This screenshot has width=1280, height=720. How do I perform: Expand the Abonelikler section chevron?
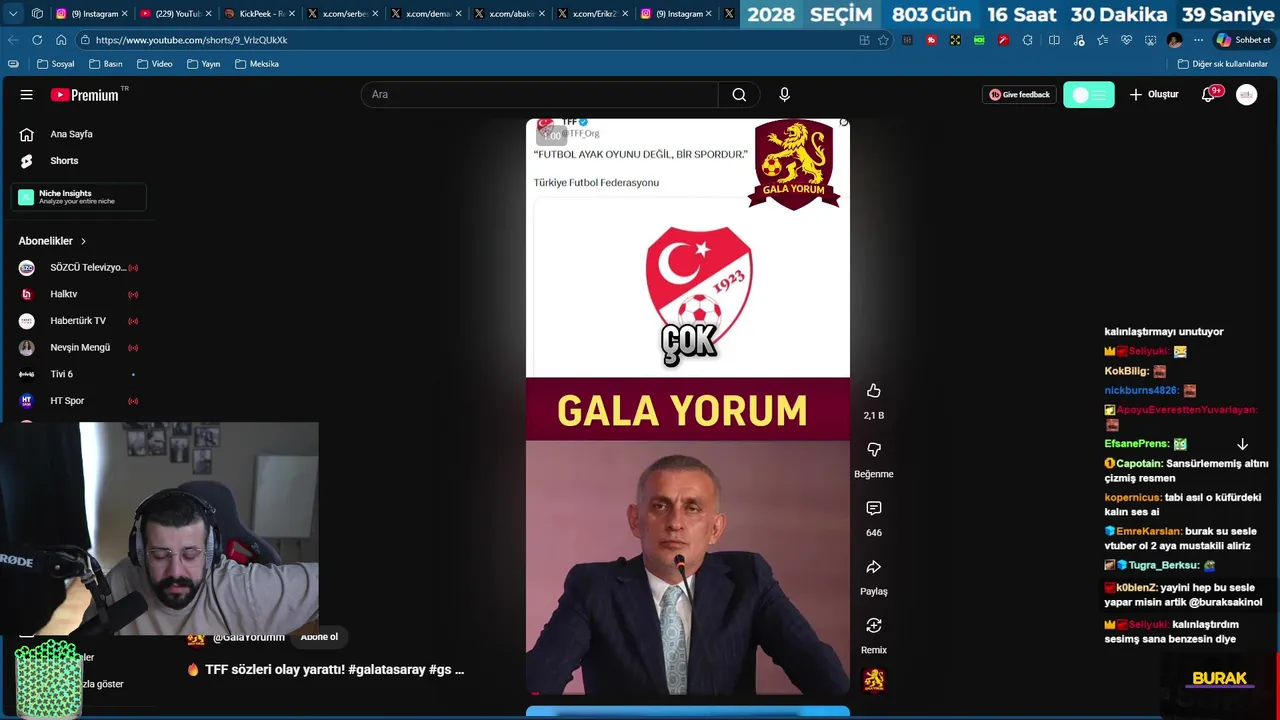[x=83, y=241]
